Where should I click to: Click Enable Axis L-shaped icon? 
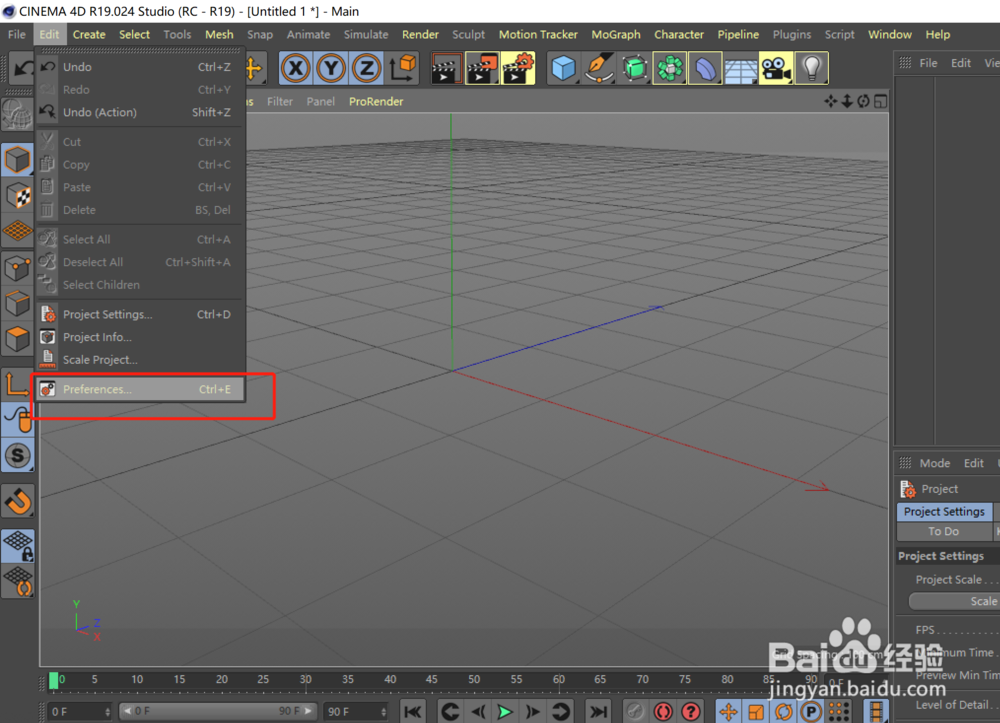[17, 384]
